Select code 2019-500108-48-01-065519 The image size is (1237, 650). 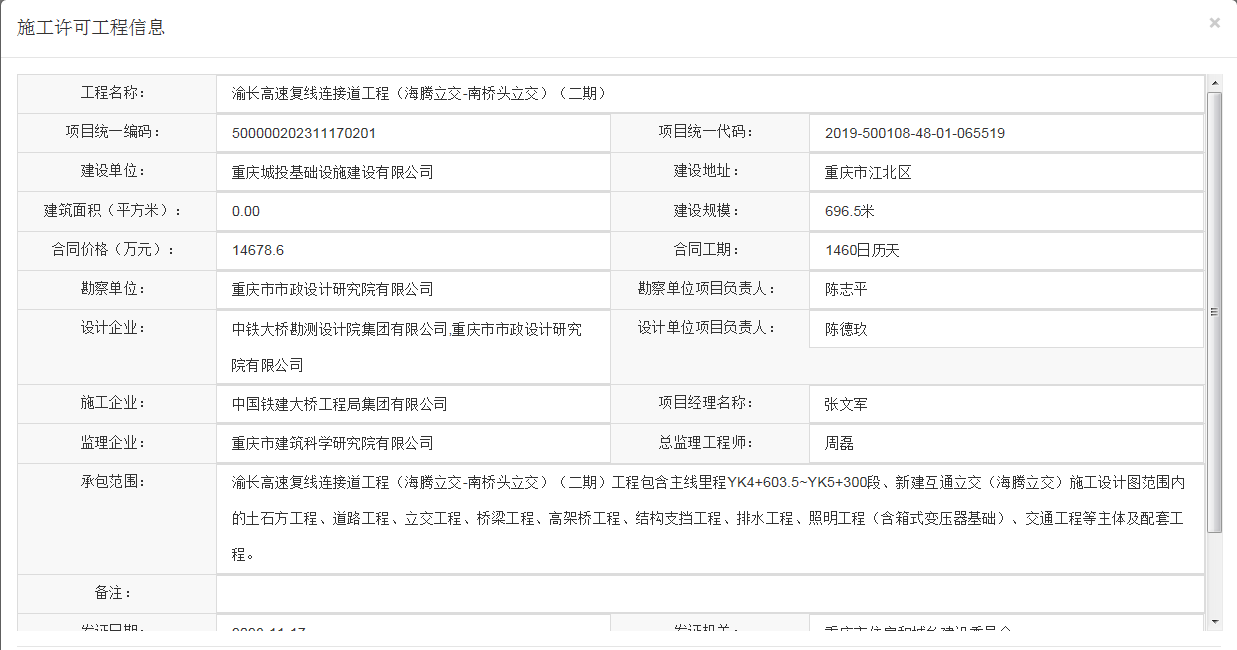[915, 133]
